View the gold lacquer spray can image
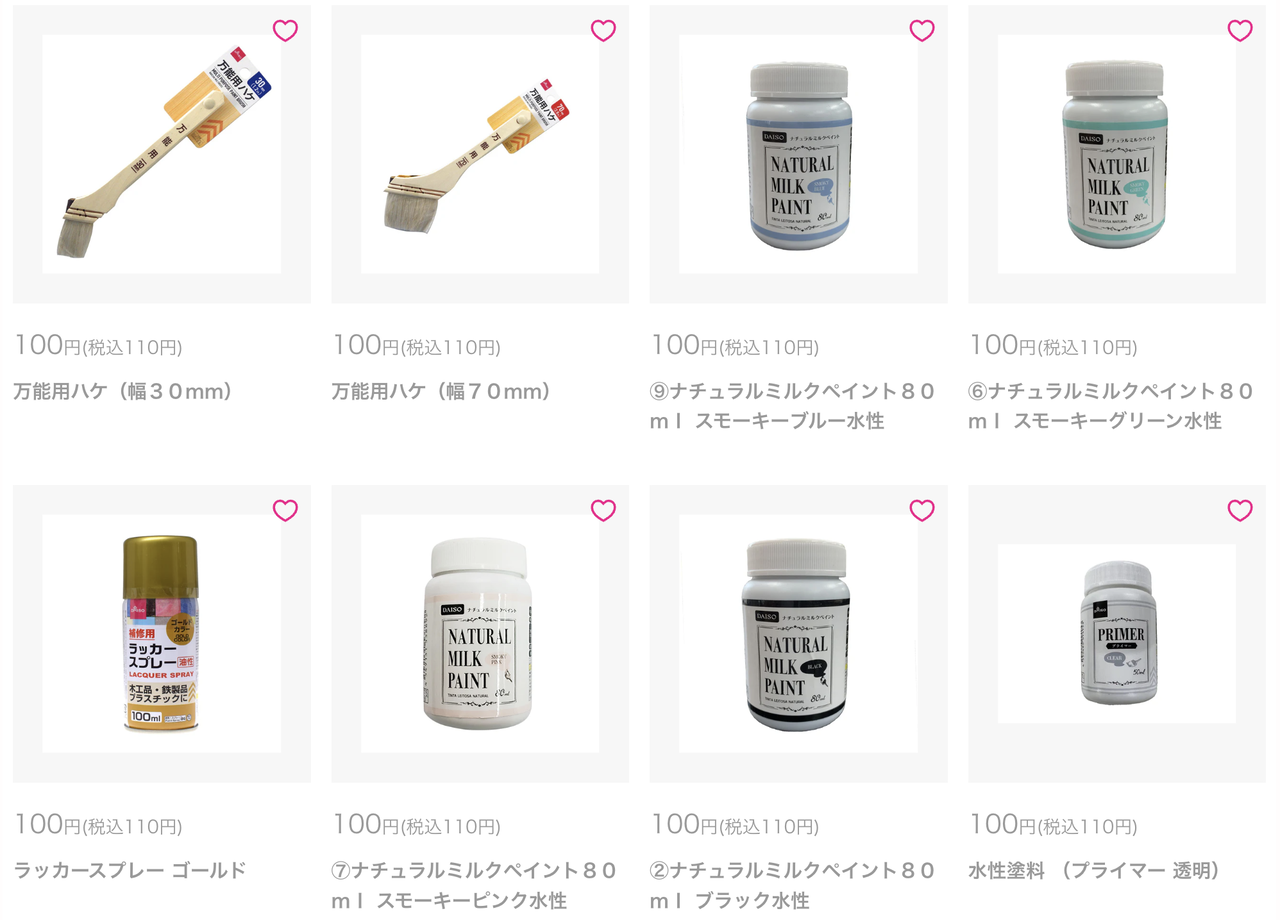This screenshot has width=1280, height=920. (161, 634)
